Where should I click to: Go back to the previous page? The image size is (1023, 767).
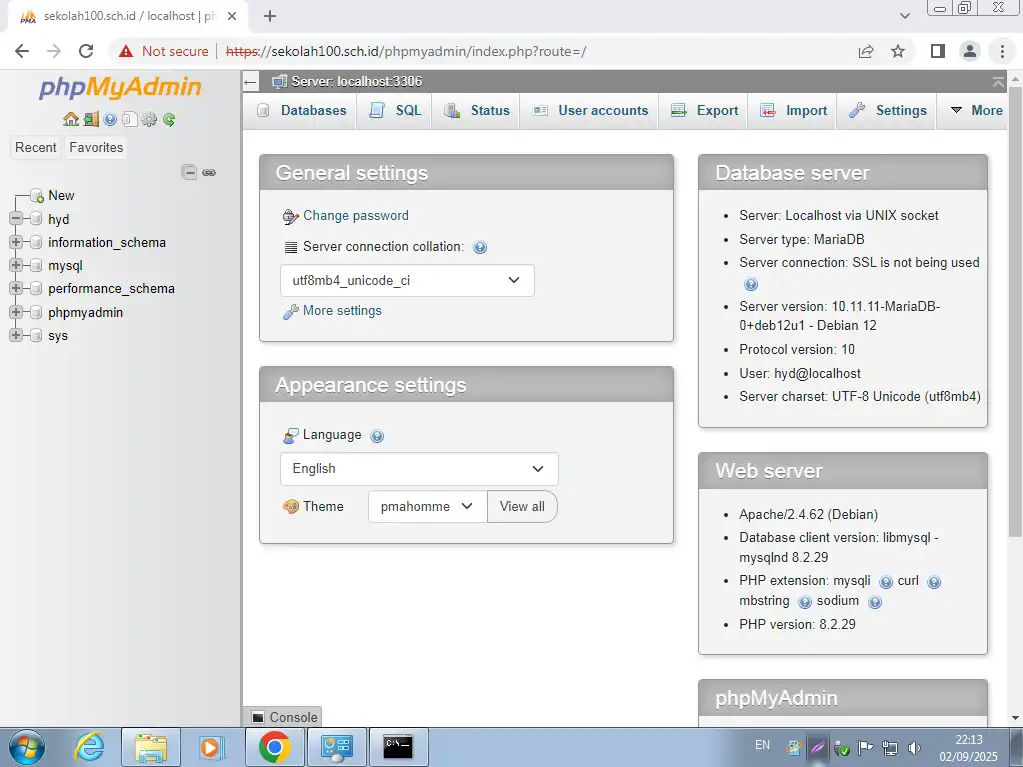pos(22,52)
